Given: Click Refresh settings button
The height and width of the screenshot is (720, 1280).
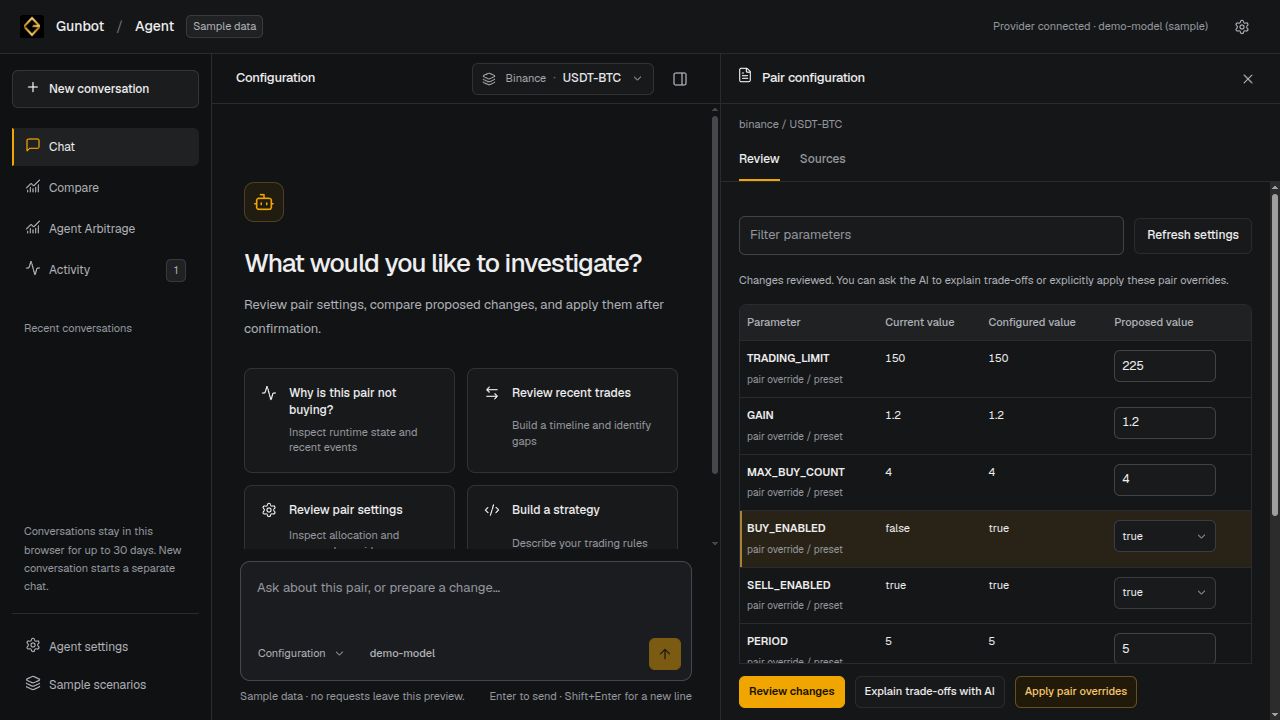Looking at the screenshot, I should click(x=1192, y=235).
